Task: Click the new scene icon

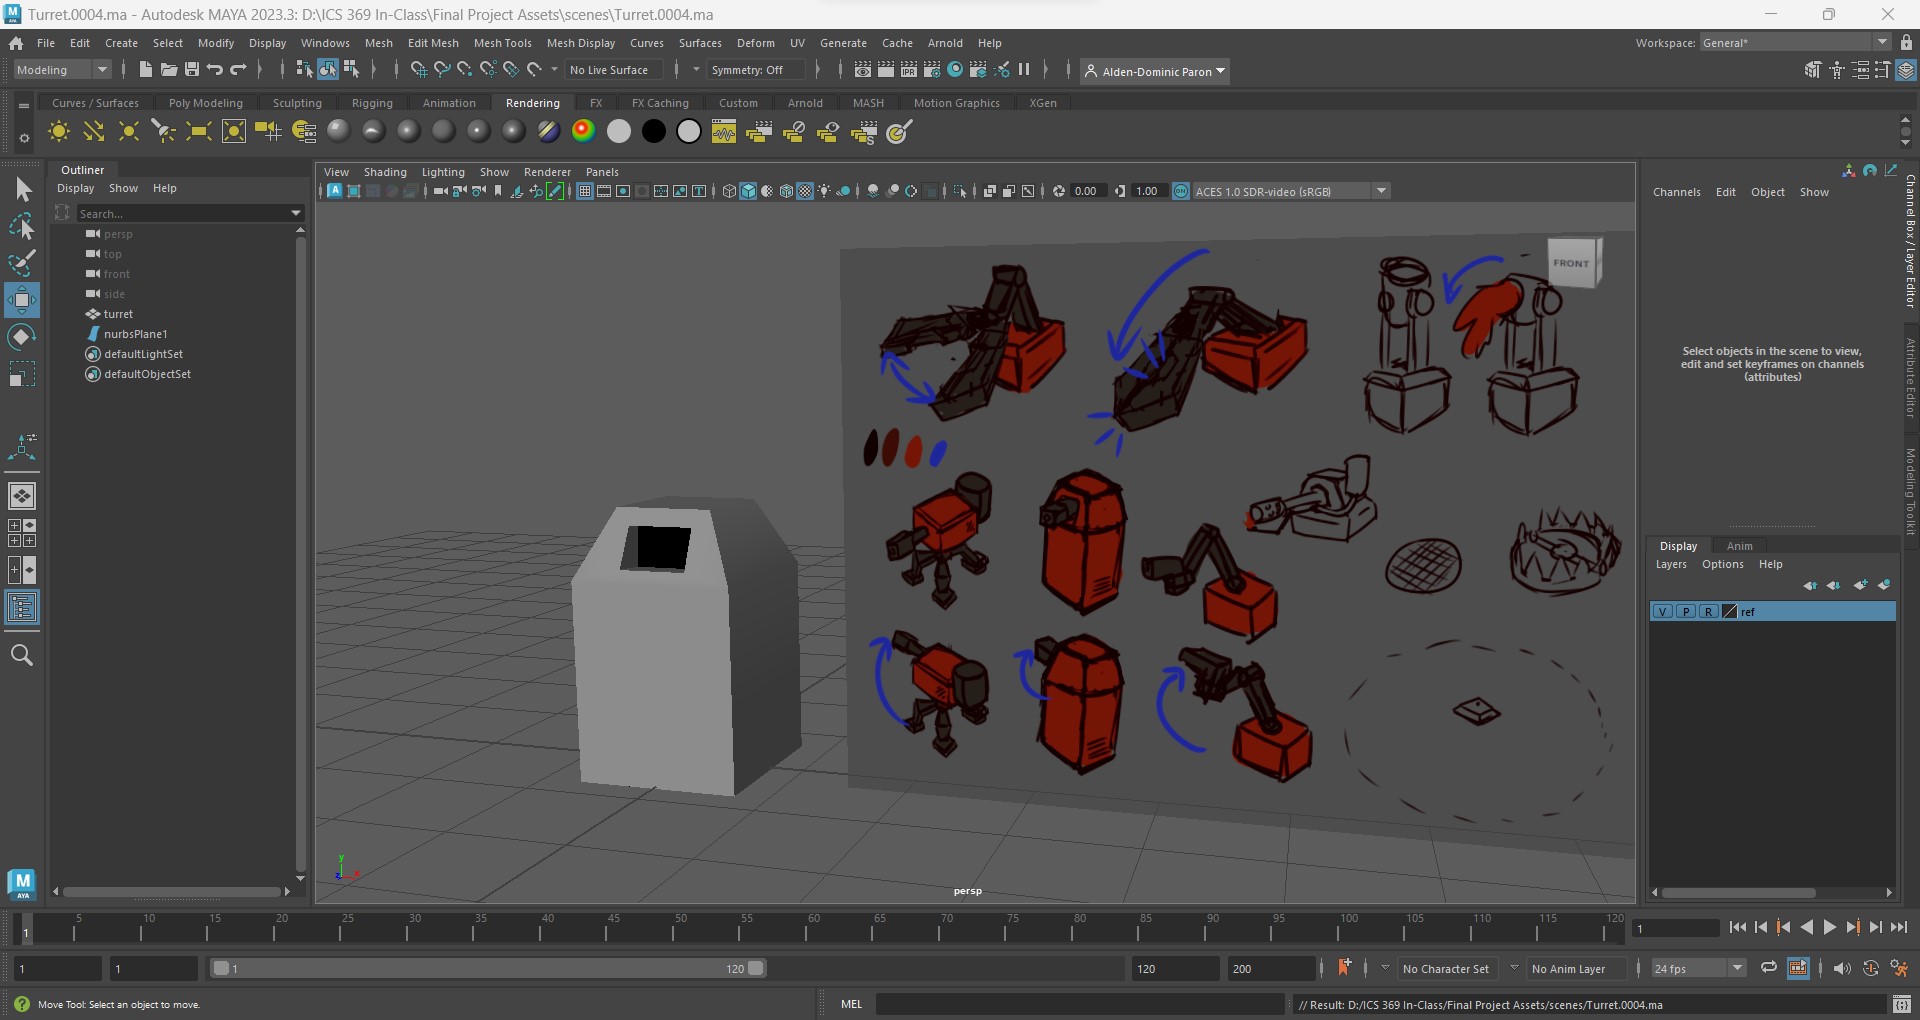Action: click(x=146, y=69)
